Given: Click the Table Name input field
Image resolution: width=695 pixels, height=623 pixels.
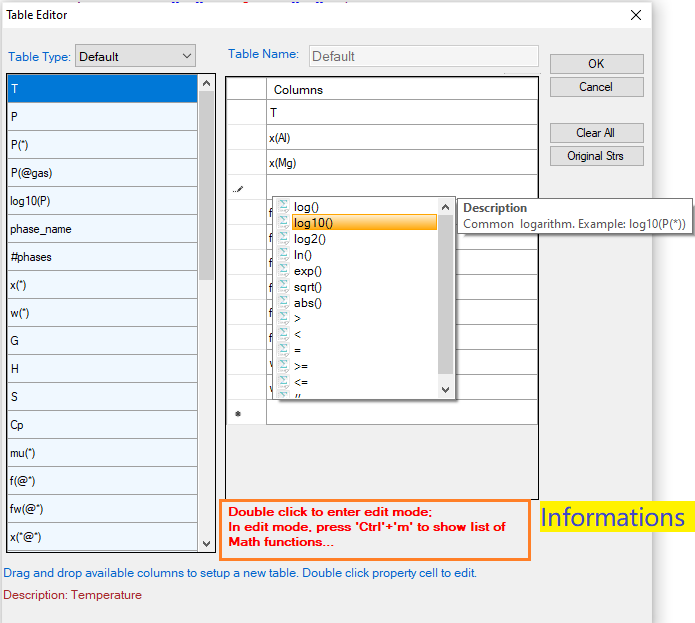Looking at the screenshot, I should click(x=423, y=57).
